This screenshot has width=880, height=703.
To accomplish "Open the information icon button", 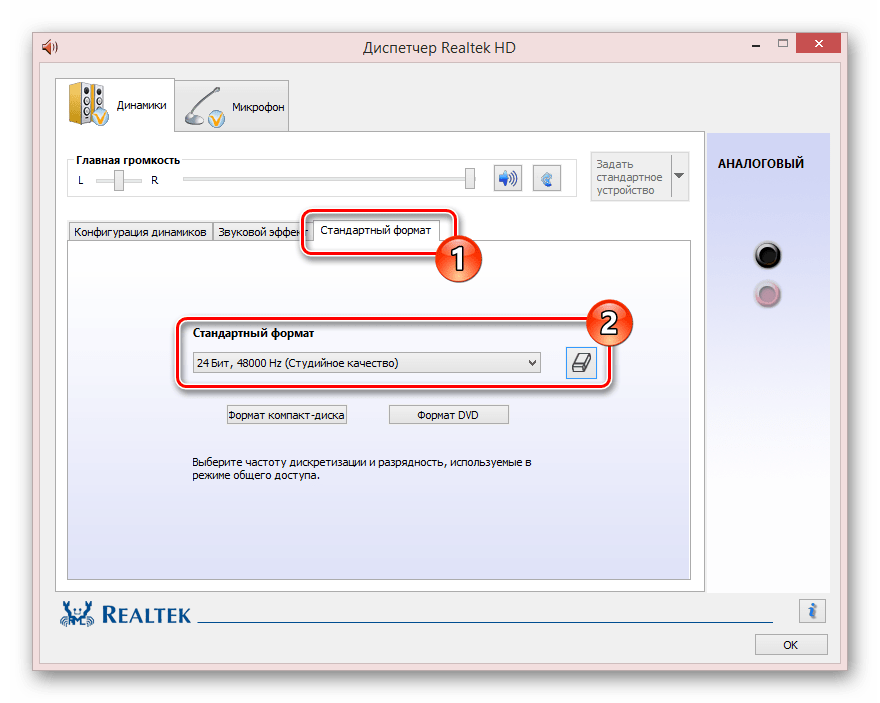I will click(x=812, y=610).
